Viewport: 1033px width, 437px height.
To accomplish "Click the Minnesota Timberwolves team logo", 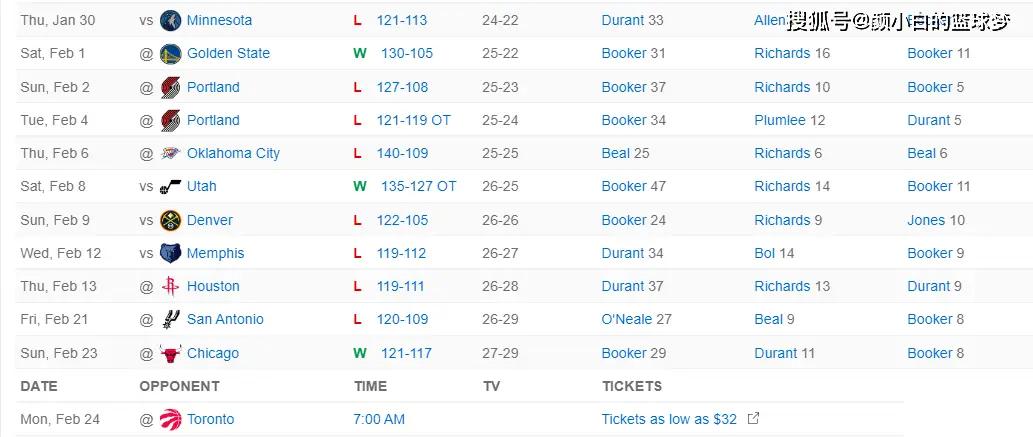I will 171,20.
